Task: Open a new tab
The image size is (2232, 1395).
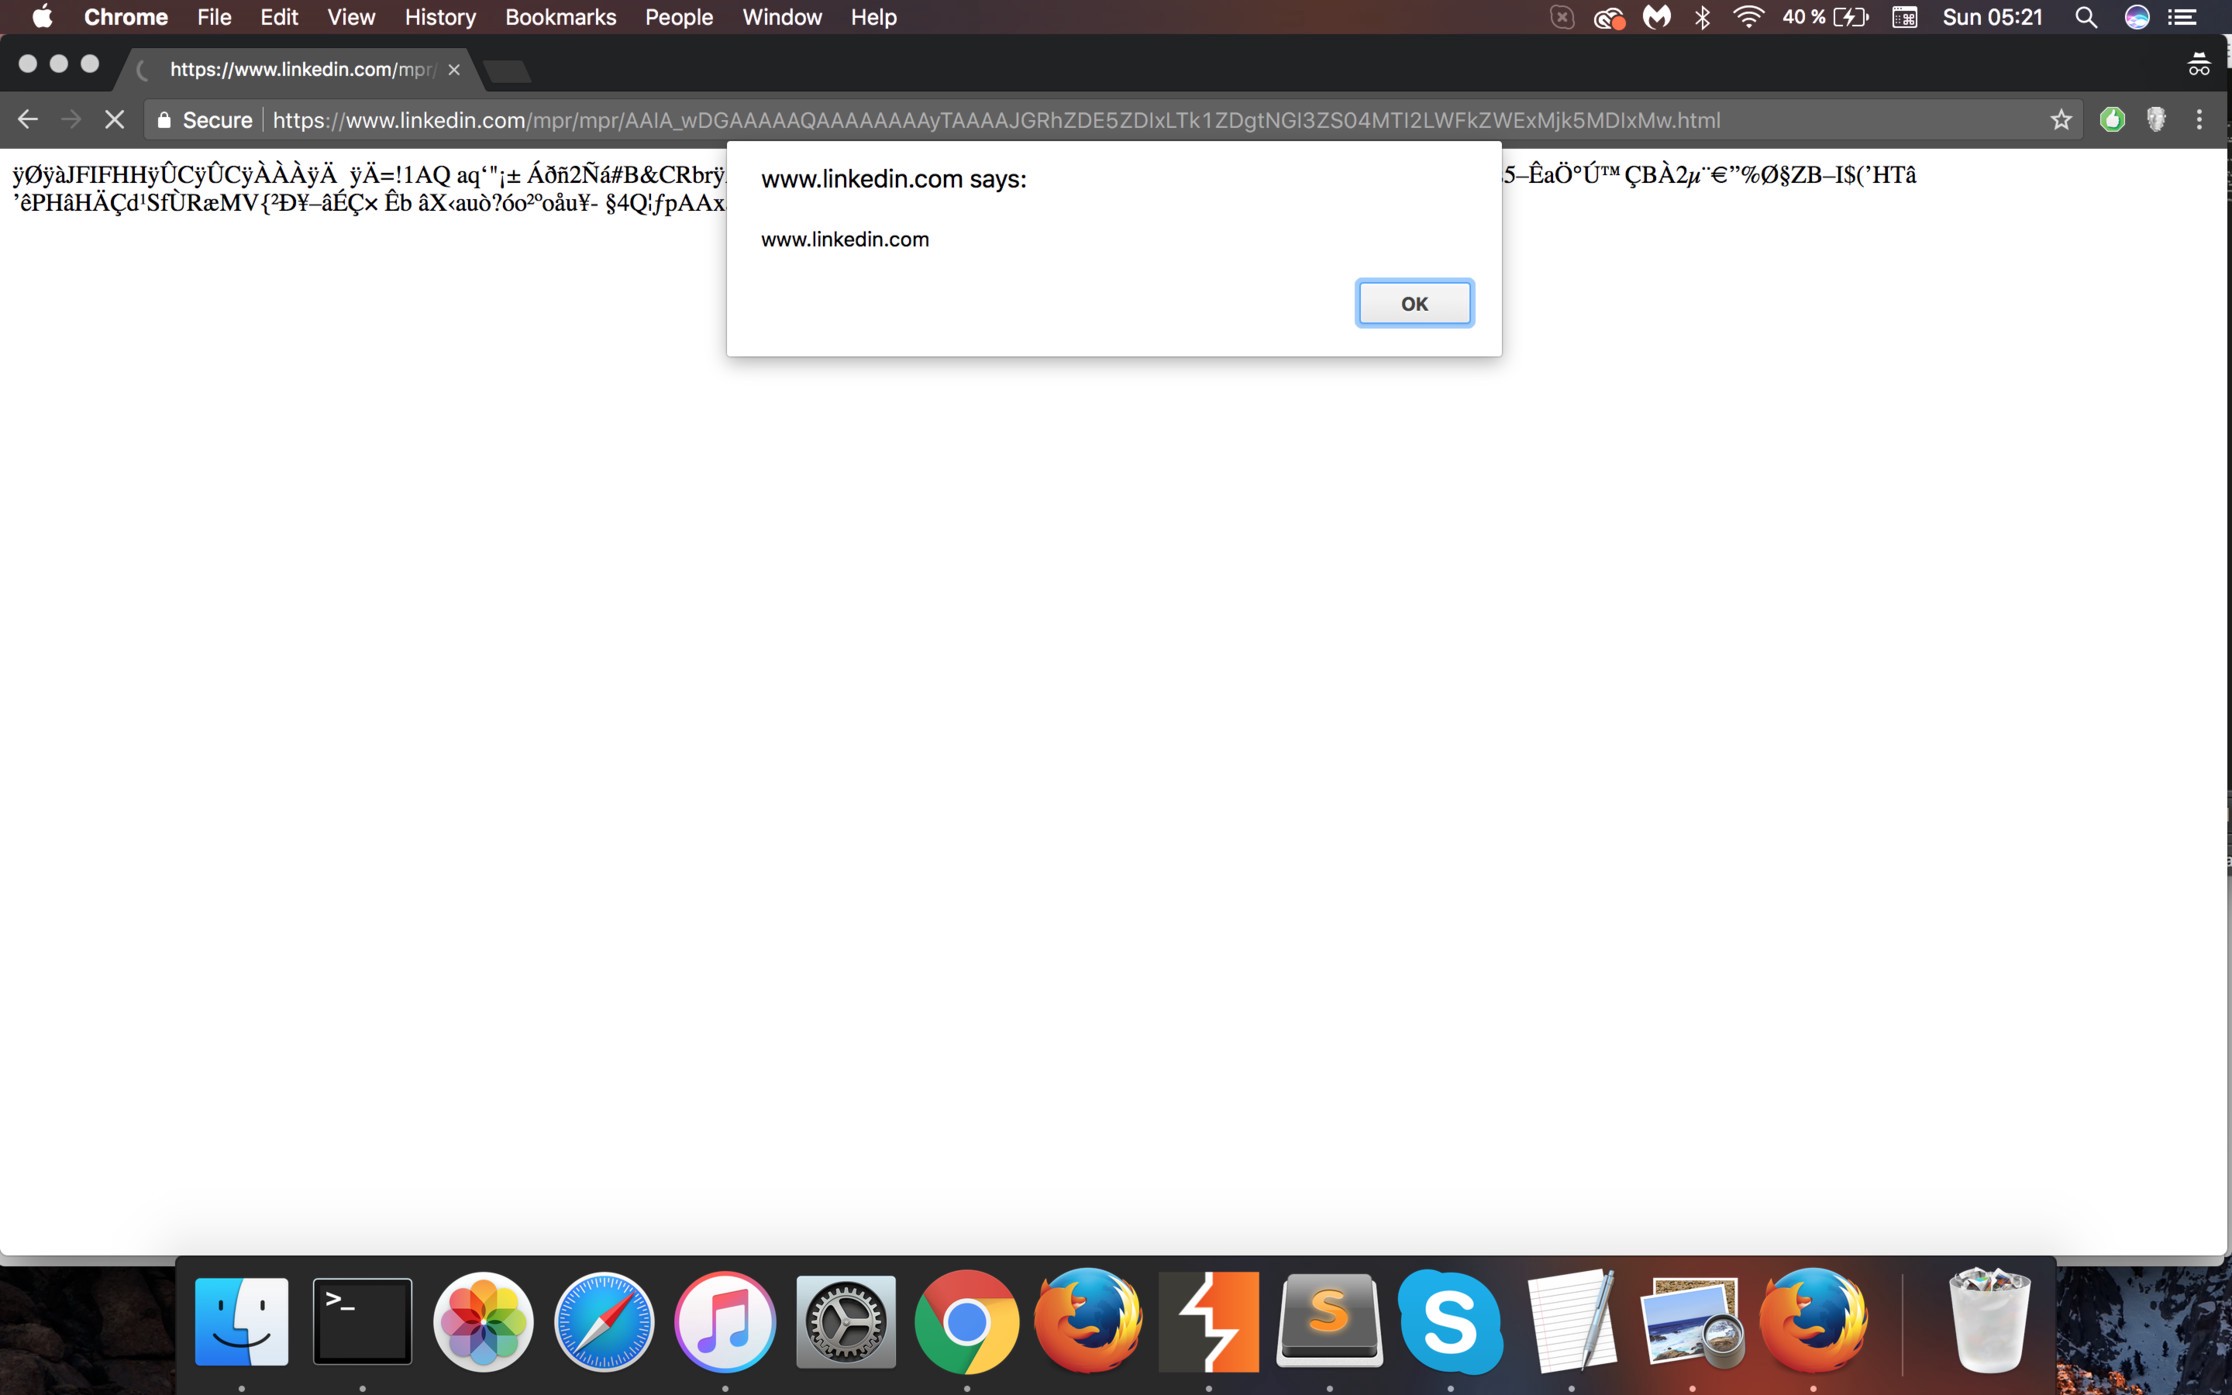Action: pos(507,71)
